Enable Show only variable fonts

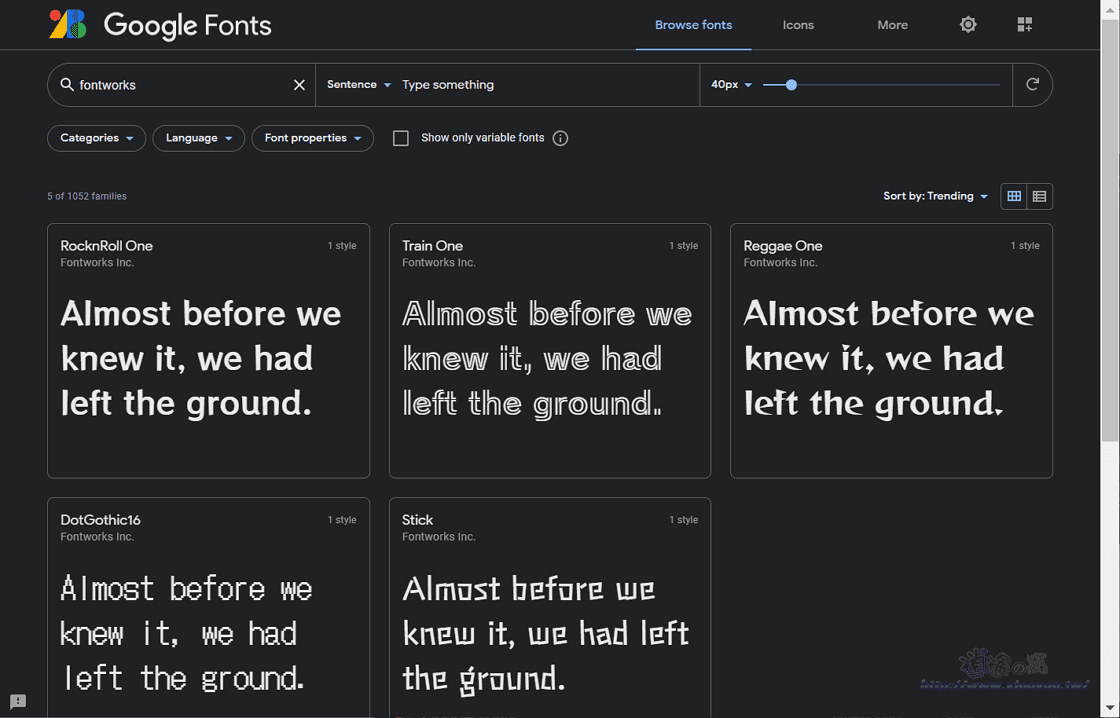(400, 138)
